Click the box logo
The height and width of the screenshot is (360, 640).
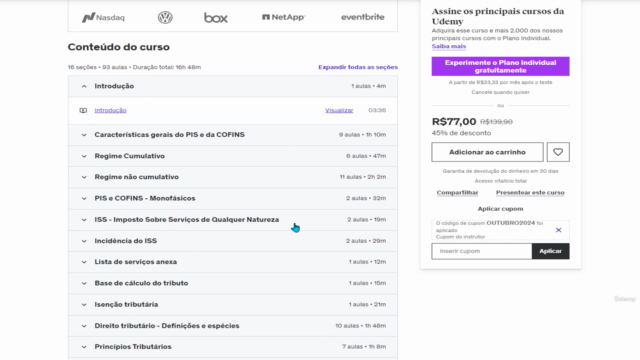[x=216, y=17]
